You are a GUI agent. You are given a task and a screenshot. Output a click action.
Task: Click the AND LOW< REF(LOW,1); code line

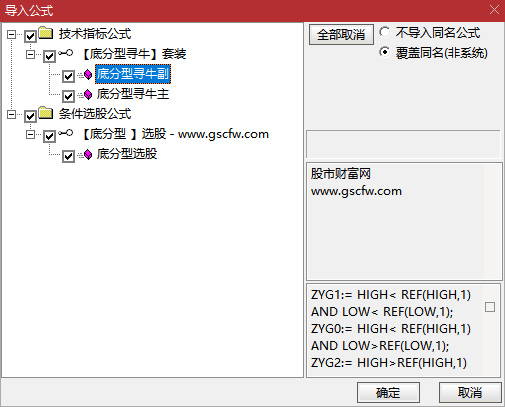[x=382, y=312]
